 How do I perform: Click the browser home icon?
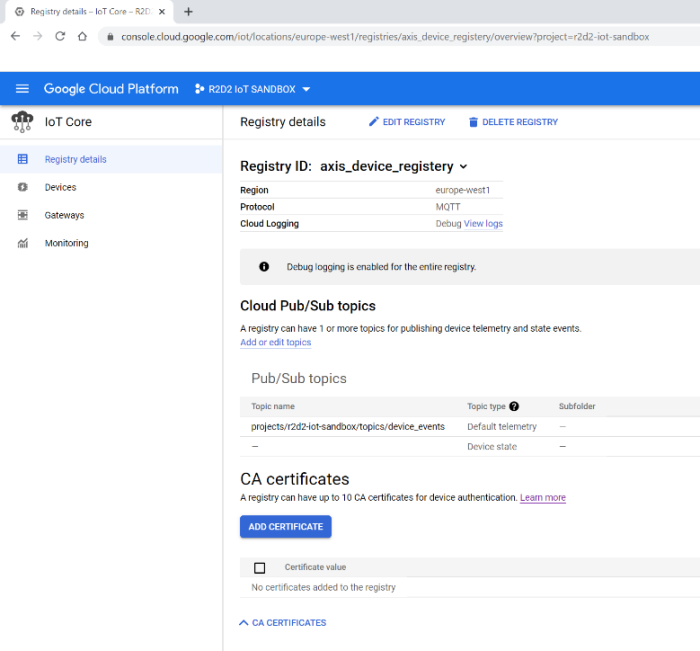click(x=82, y=36)
